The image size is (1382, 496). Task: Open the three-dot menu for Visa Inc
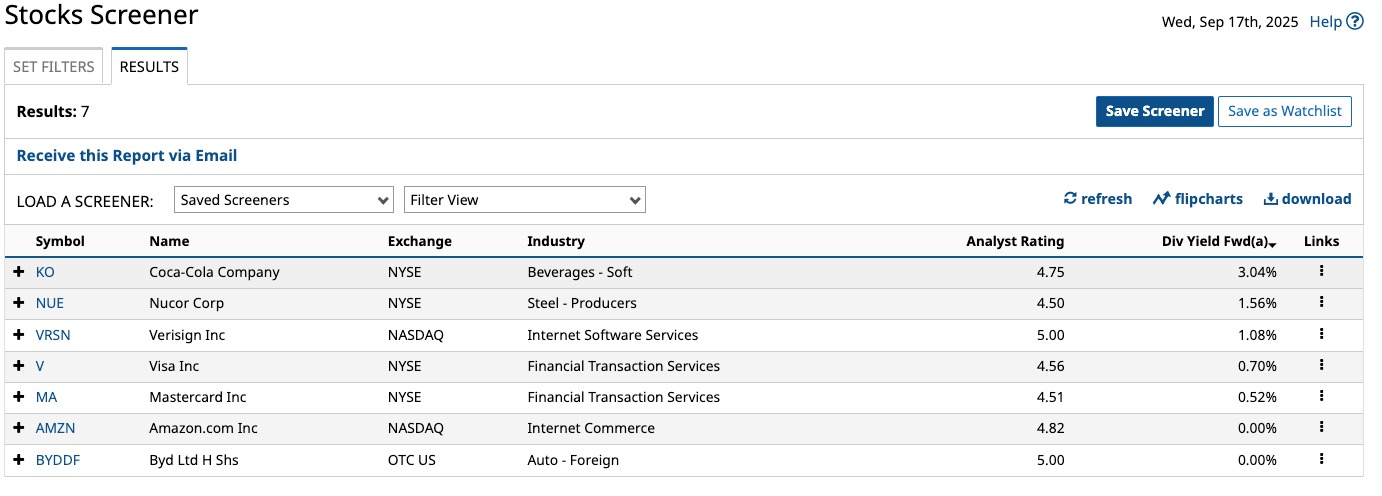click(1321, 365)
